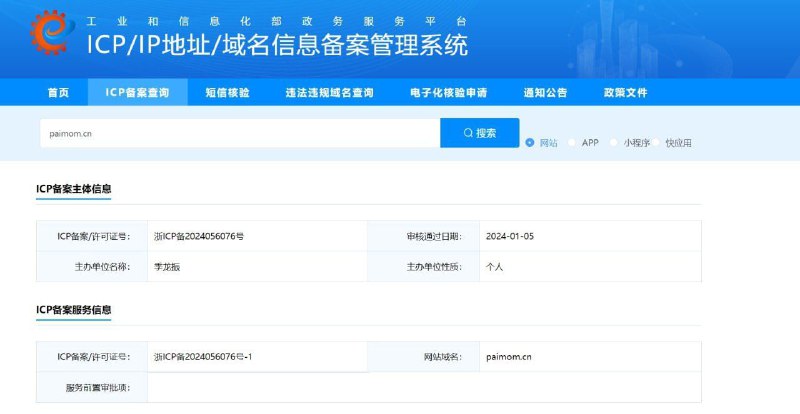Click the MIIT gear logo icon
Image resolution: width=800 pixels, height=414 pixels.
[48, 34]
